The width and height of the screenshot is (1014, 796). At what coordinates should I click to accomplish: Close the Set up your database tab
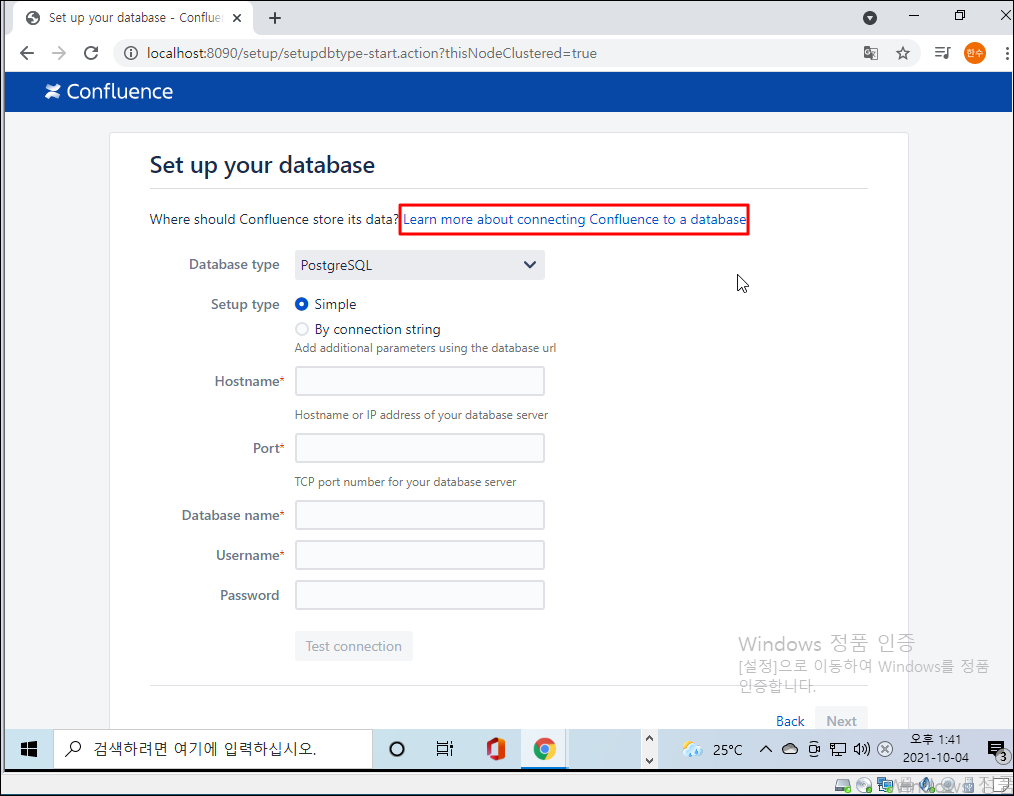(237, 18)
